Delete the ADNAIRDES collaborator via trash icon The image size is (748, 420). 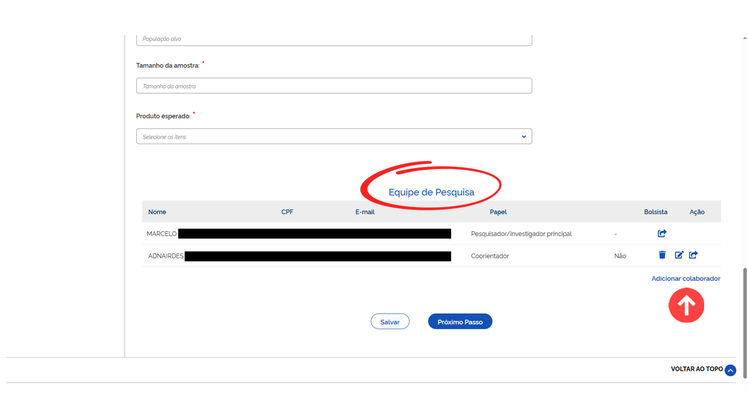click(x=662, y=255)
